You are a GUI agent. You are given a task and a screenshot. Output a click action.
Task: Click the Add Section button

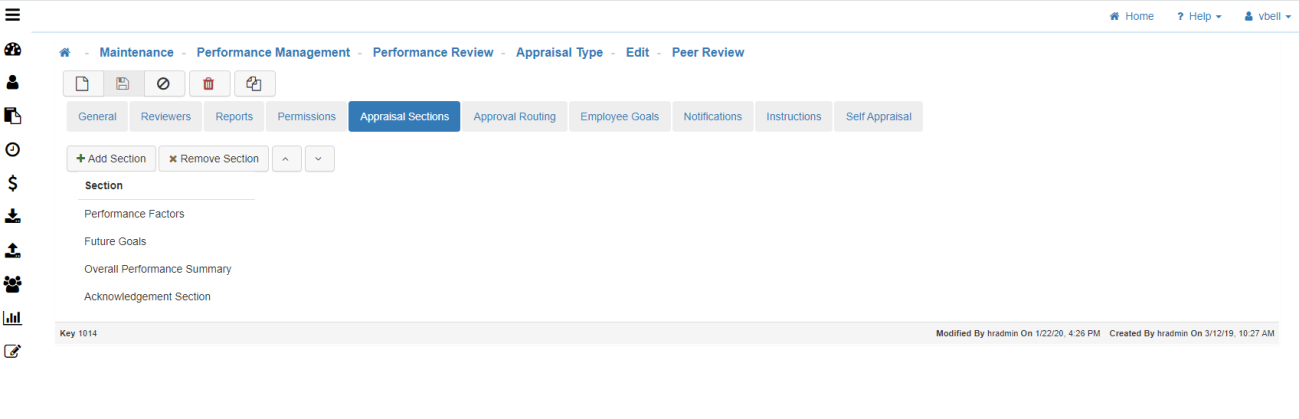coord(111,159)
